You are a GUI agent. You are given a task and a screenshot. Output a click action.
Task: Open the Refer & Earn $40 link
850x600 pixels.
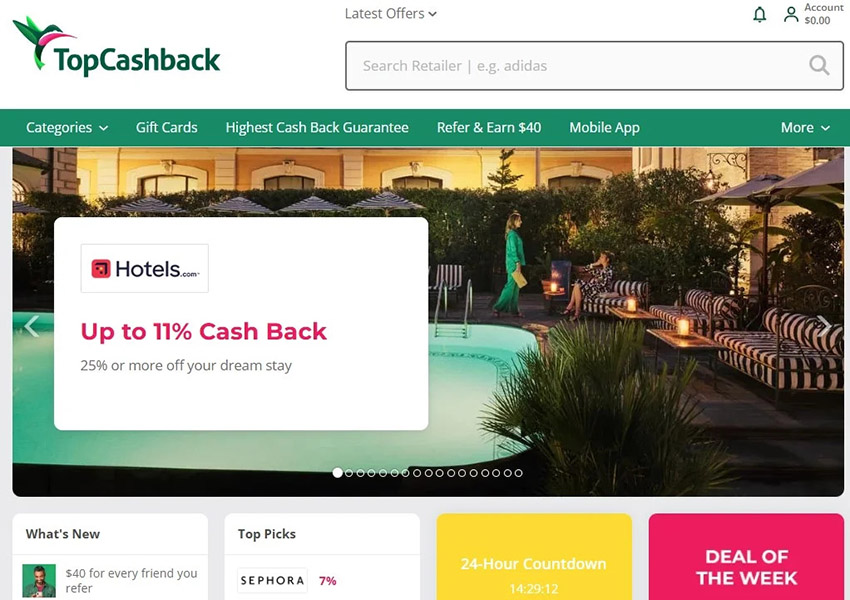(489, 127)
